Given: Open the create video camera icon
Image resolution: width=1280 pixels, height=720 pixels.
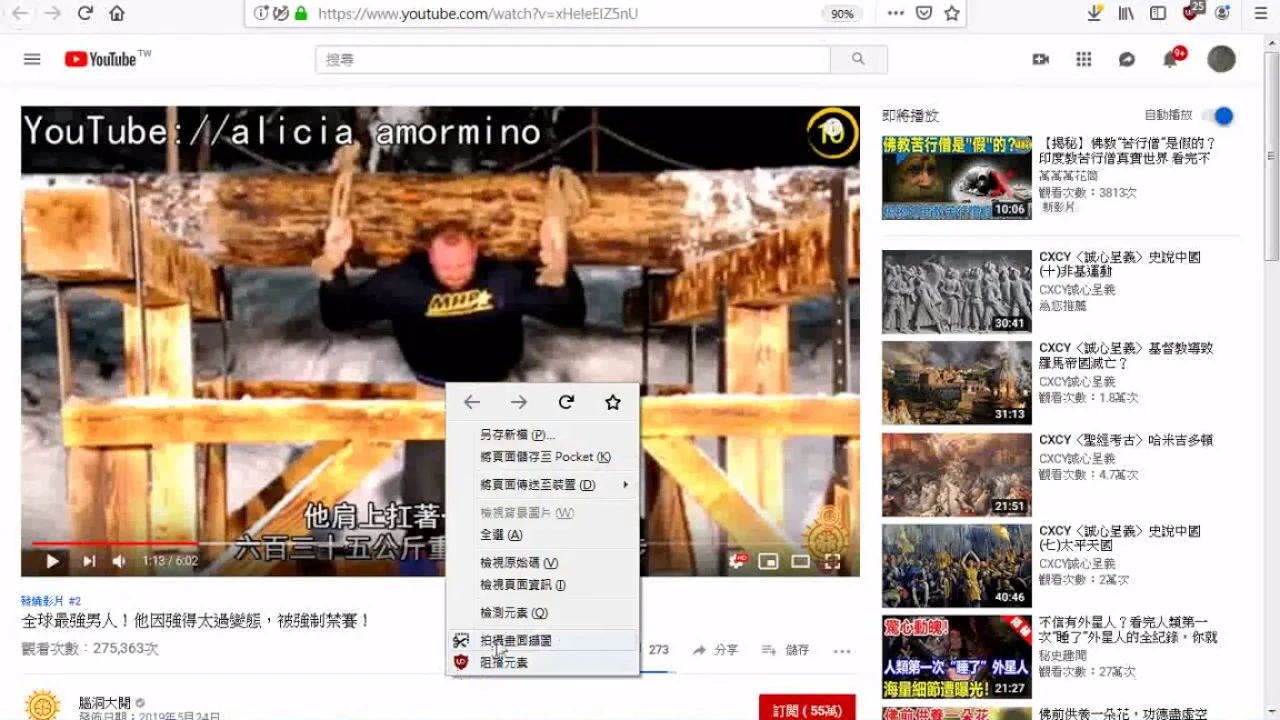Looking at the screenshot, I should (1040, 59).
